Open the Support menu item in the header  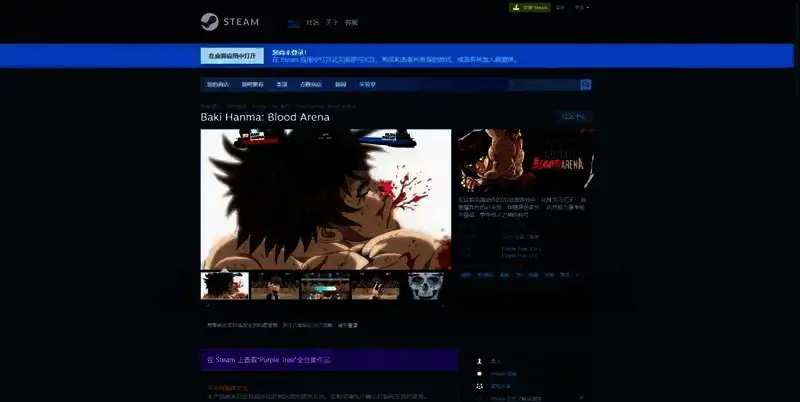351,21
